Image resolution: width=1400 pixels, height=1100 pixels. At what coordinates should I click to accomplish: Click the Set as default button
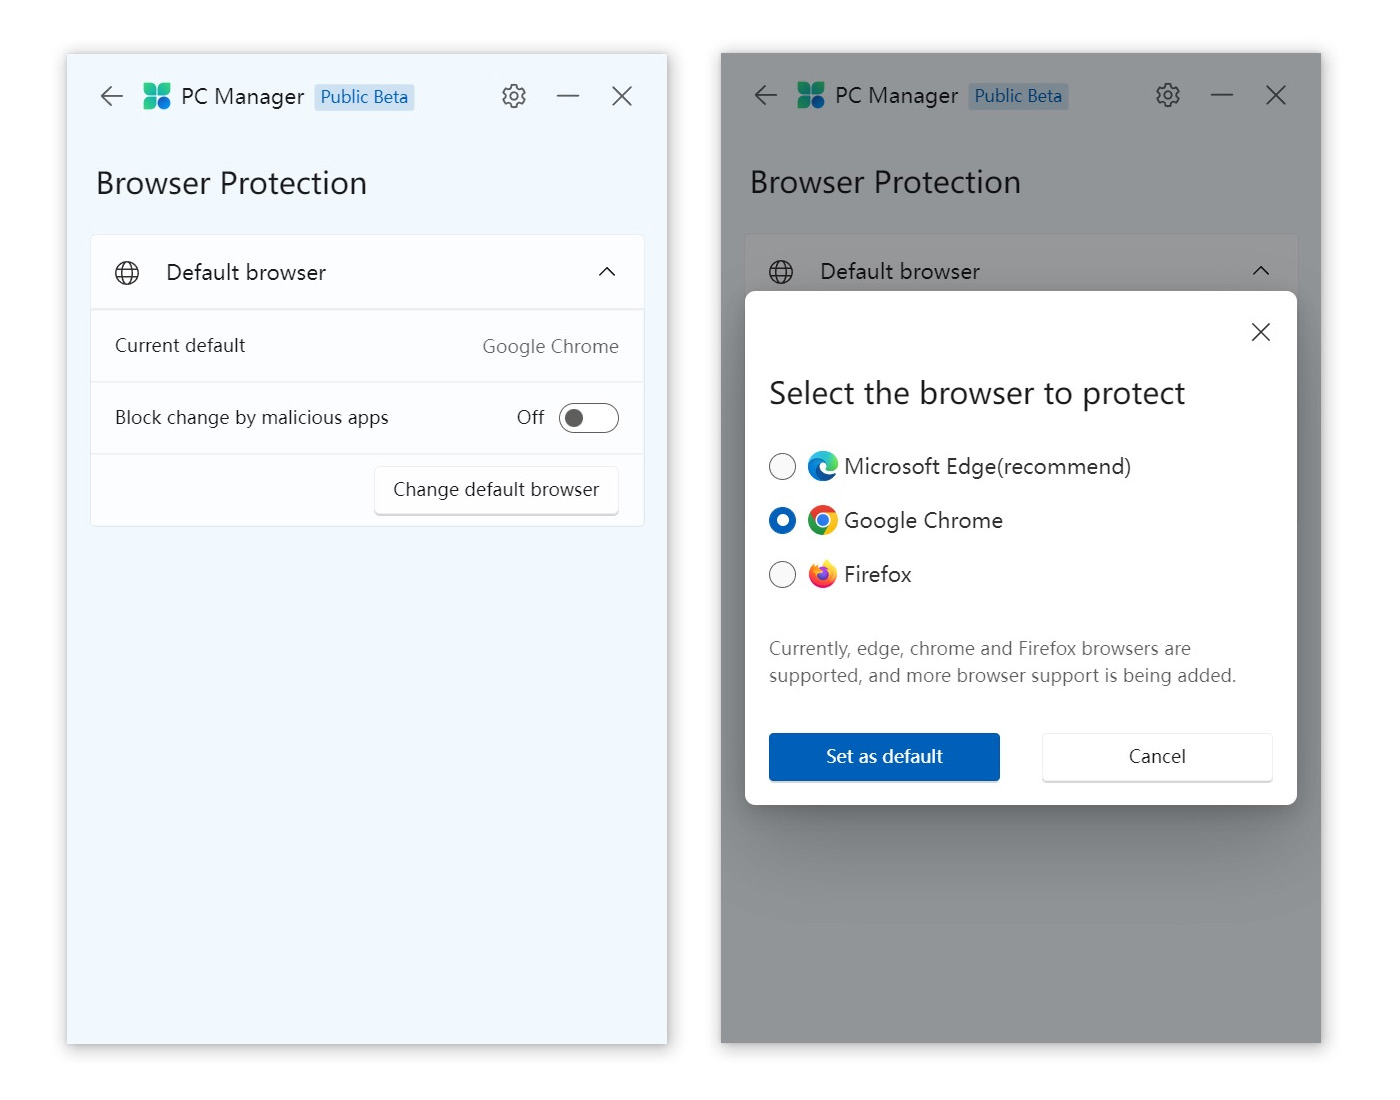click(884, 757)
